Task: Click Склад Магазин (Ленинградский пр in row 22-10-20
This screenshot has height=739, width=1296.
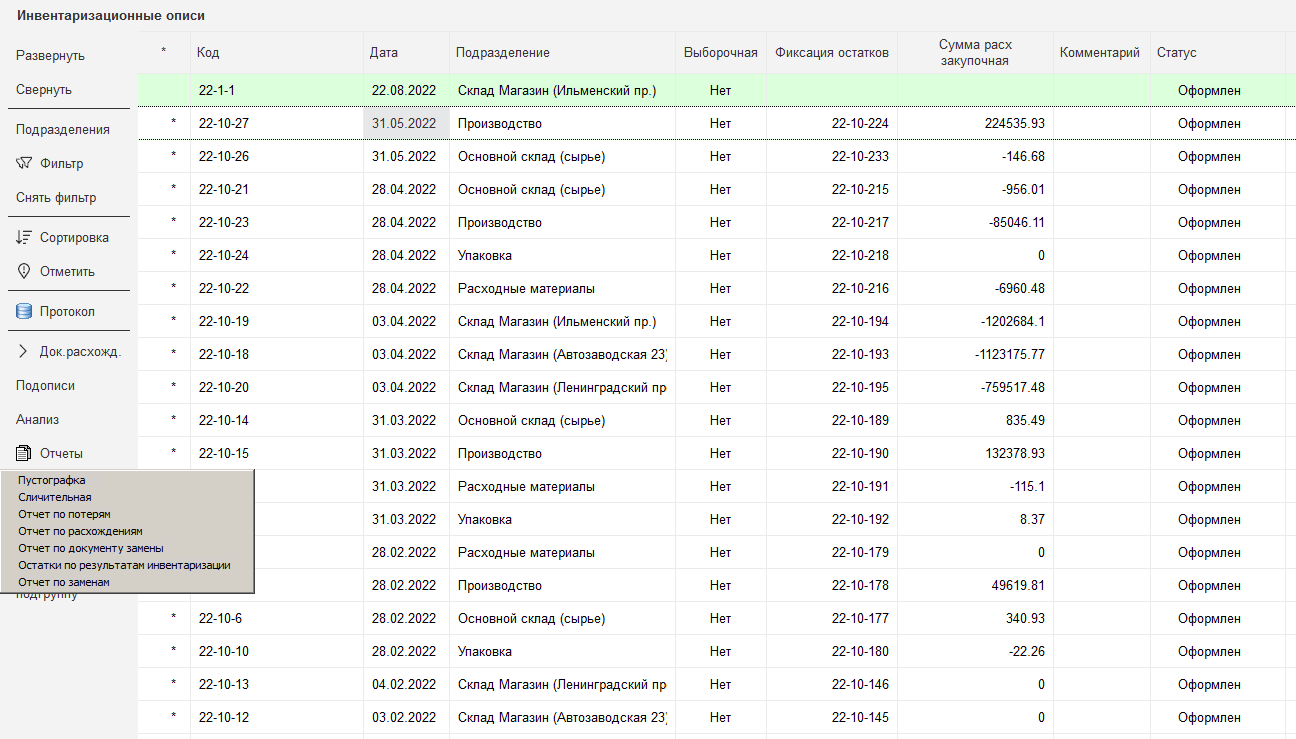Action: (x=562, y=388)
